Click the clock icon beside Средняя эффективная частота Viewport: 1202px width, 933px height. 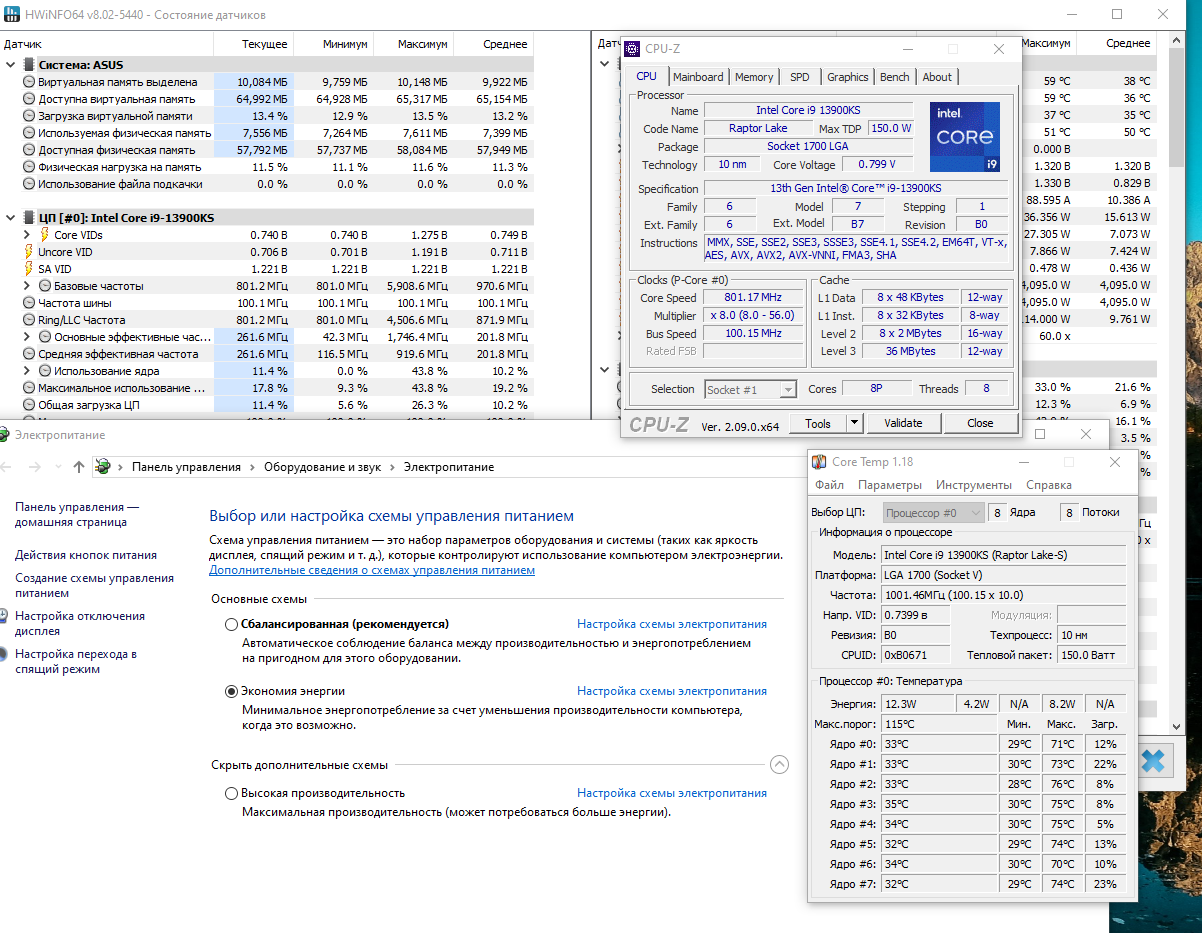coord(29,354)
